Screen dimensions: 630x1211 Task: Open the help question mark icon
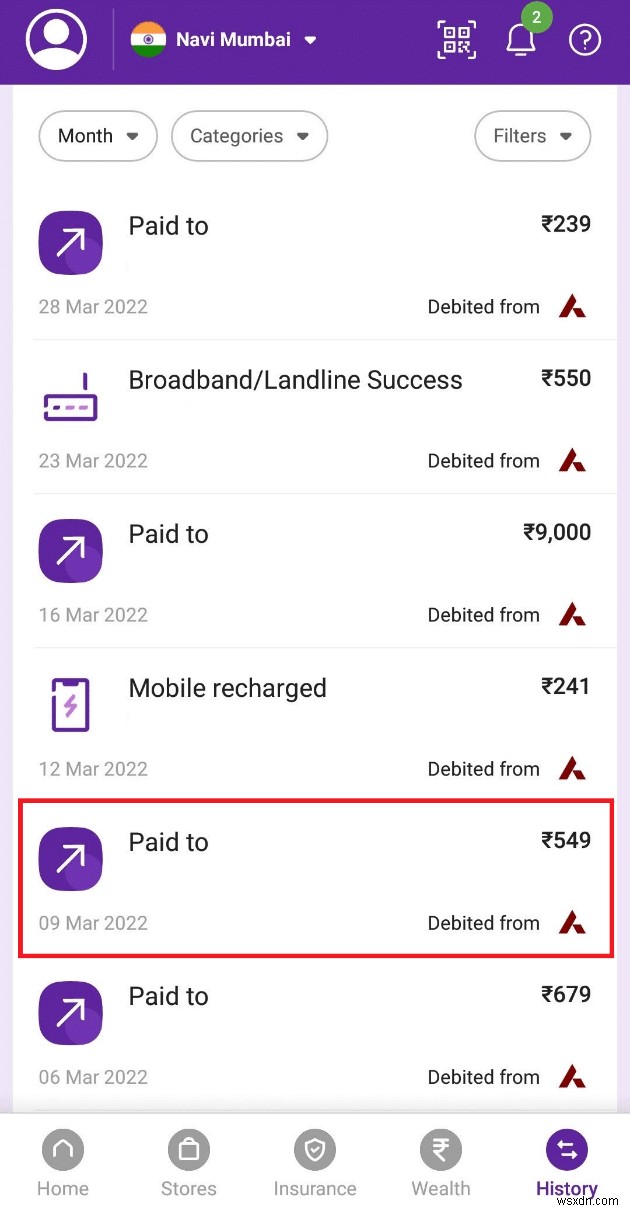tap(585, 40)
